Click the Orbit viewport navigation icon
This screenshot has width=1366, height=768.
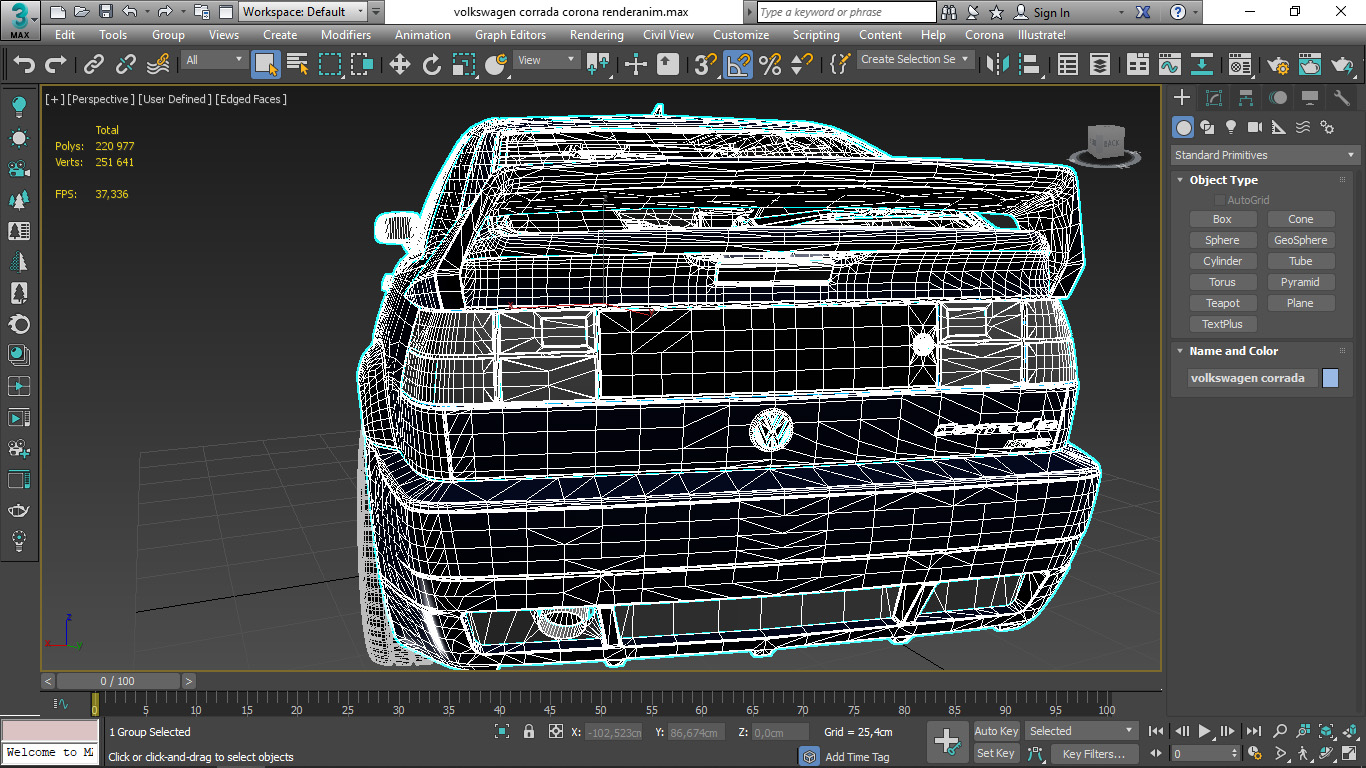point(1326,754)
